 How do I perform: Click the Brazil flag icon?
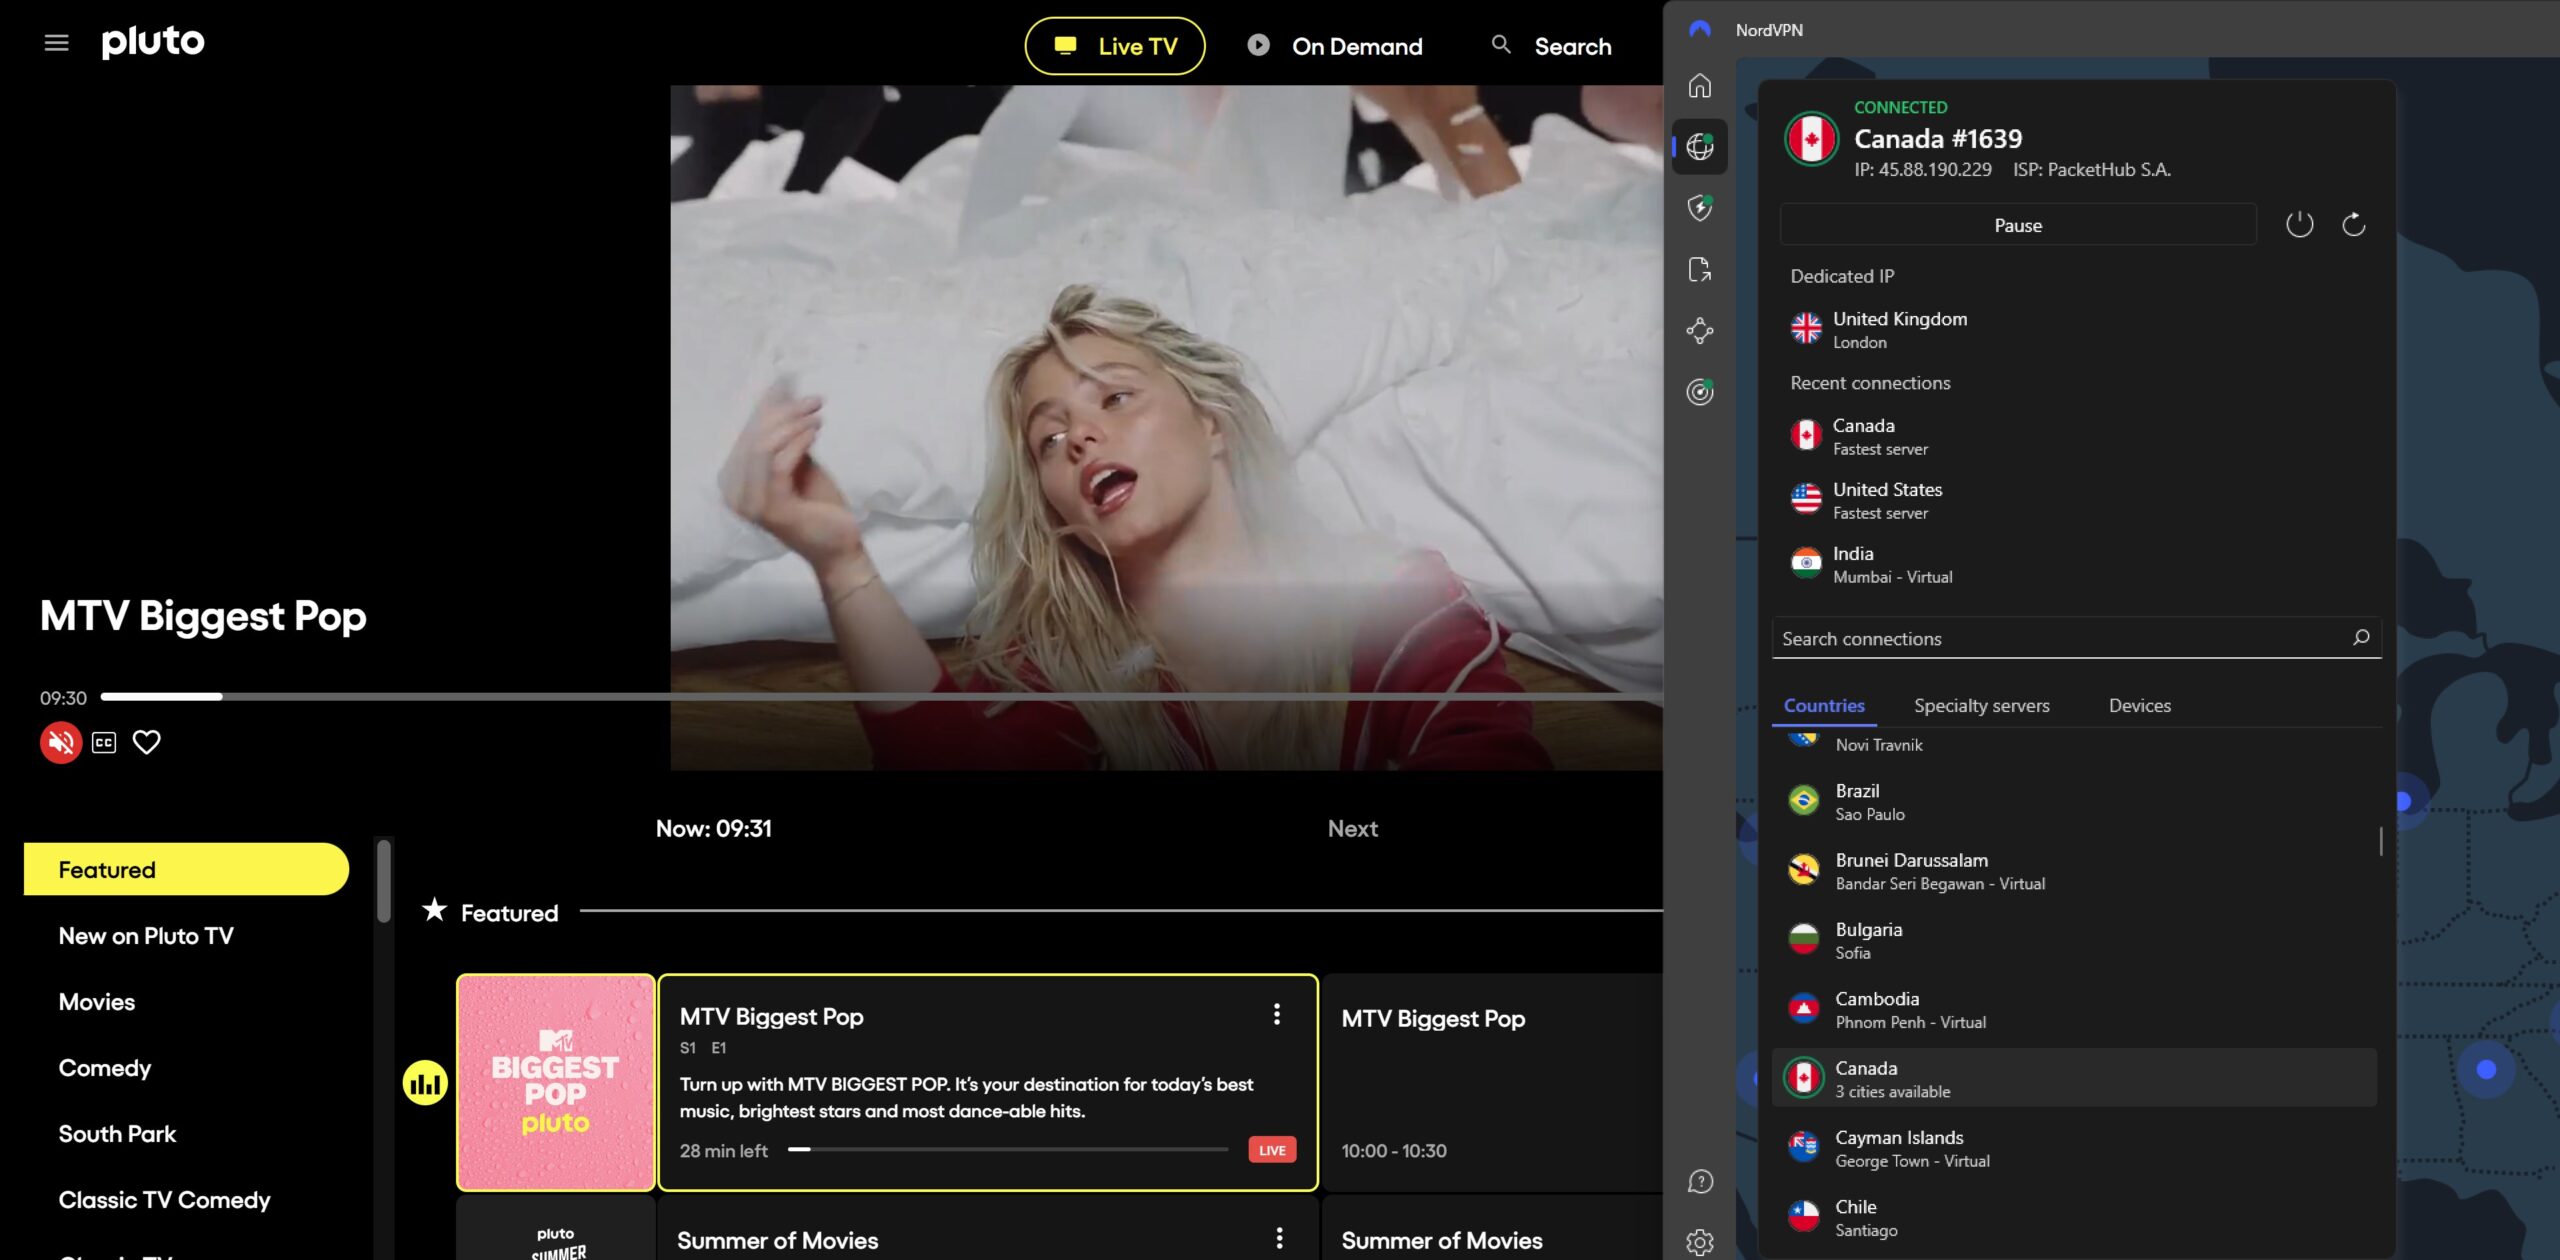[x=1804, y=800]
